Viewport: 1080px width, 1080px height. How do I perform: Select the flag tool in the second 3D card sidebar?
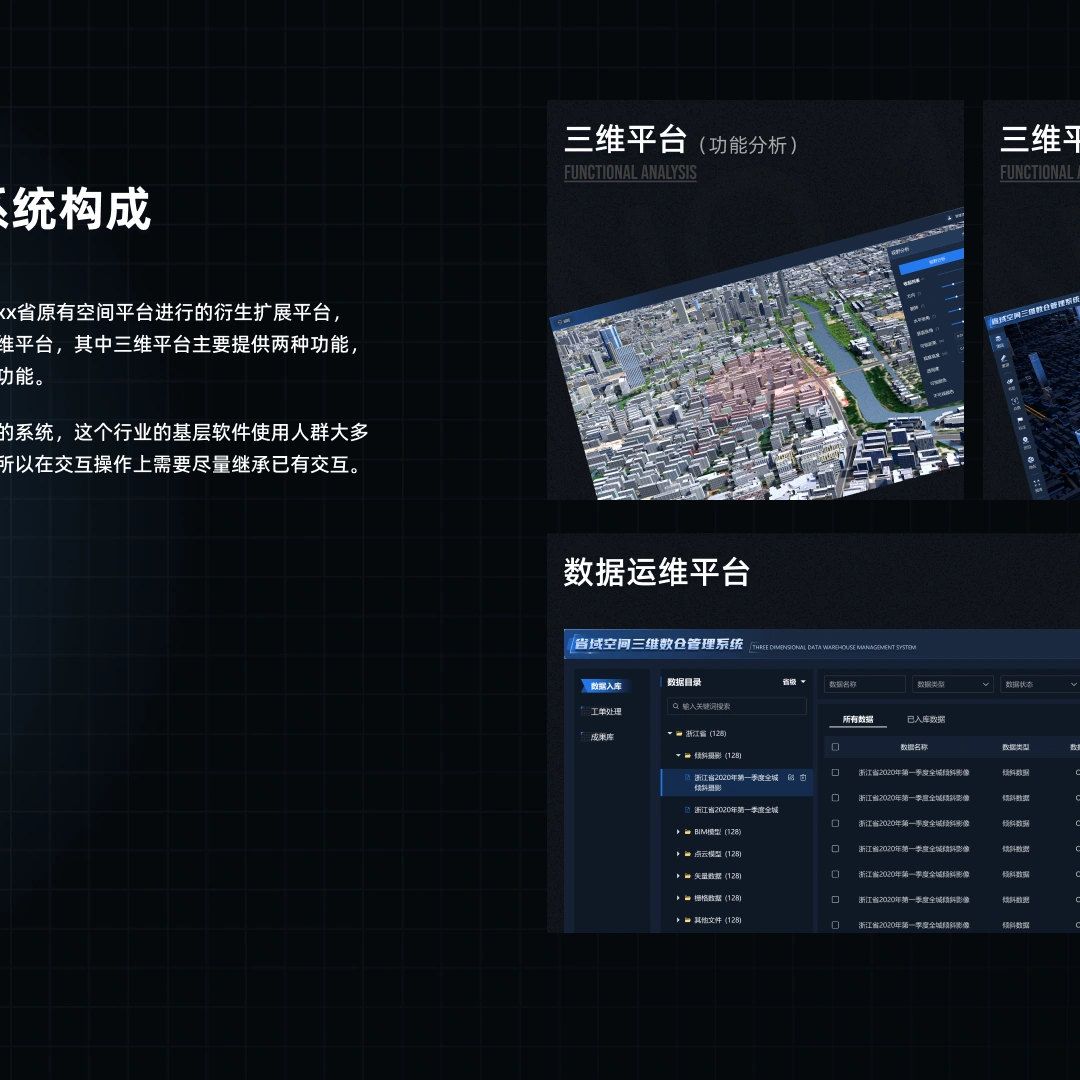[x=1020, y=419]
